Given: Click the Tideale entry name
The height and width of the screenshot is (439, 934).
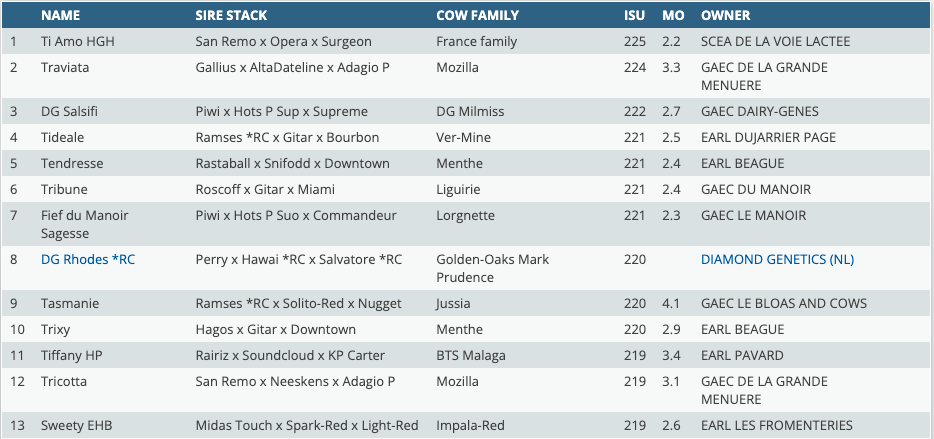Looking at the screenshot, I should pyautogui.click(x=62, y=137).
